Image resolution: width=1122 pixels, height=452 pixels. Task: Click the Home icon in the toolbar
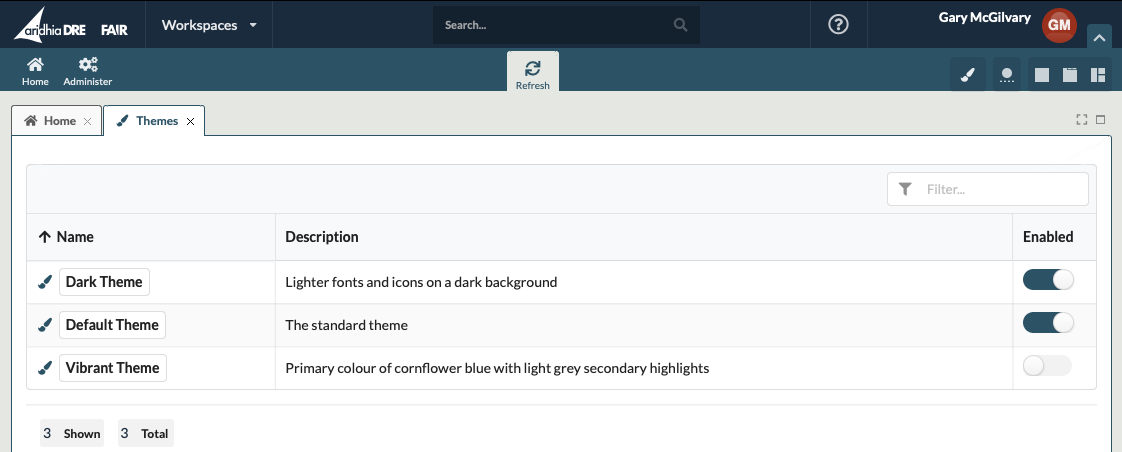(35, 65)
